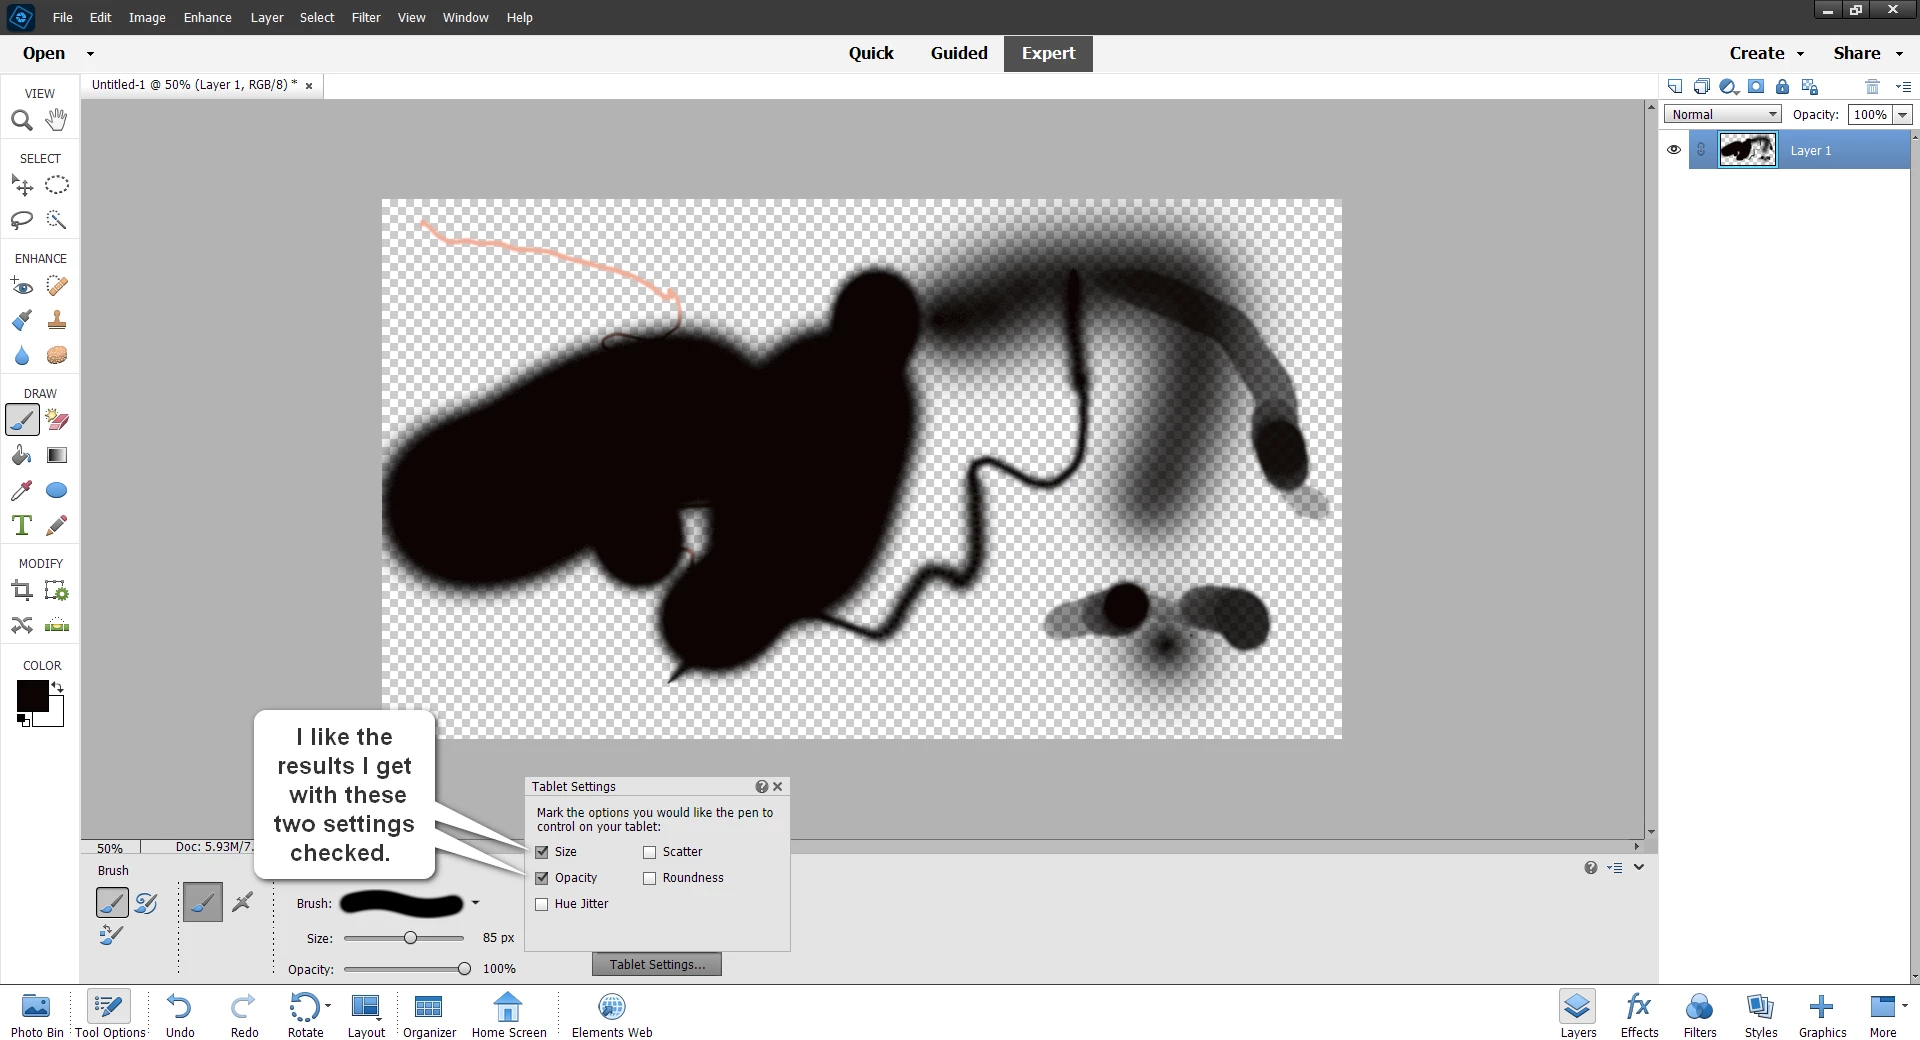Select the Hand tool
The image size is (1920, 1040).
(x=57, y=120)
